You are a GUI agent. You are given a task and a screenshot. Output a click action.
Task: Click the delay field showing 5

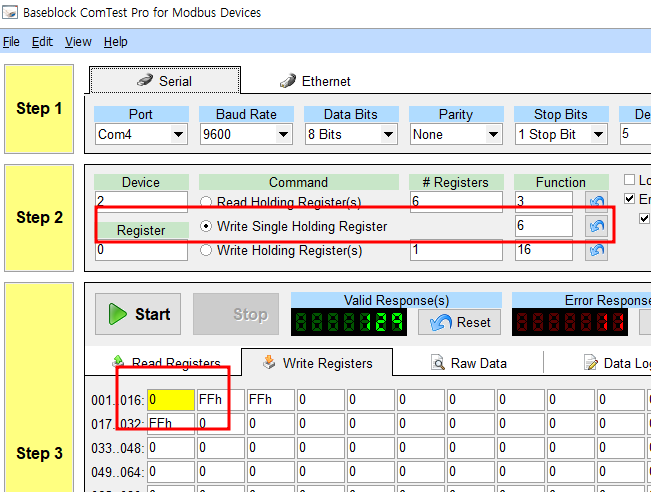(x=635, y=134)
